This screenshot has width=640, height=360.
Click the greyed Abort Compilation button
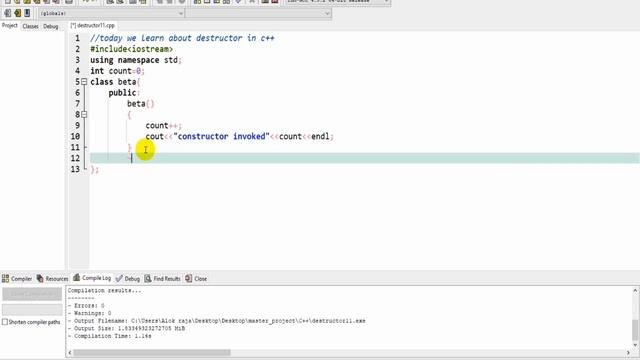tap(32, 294)
